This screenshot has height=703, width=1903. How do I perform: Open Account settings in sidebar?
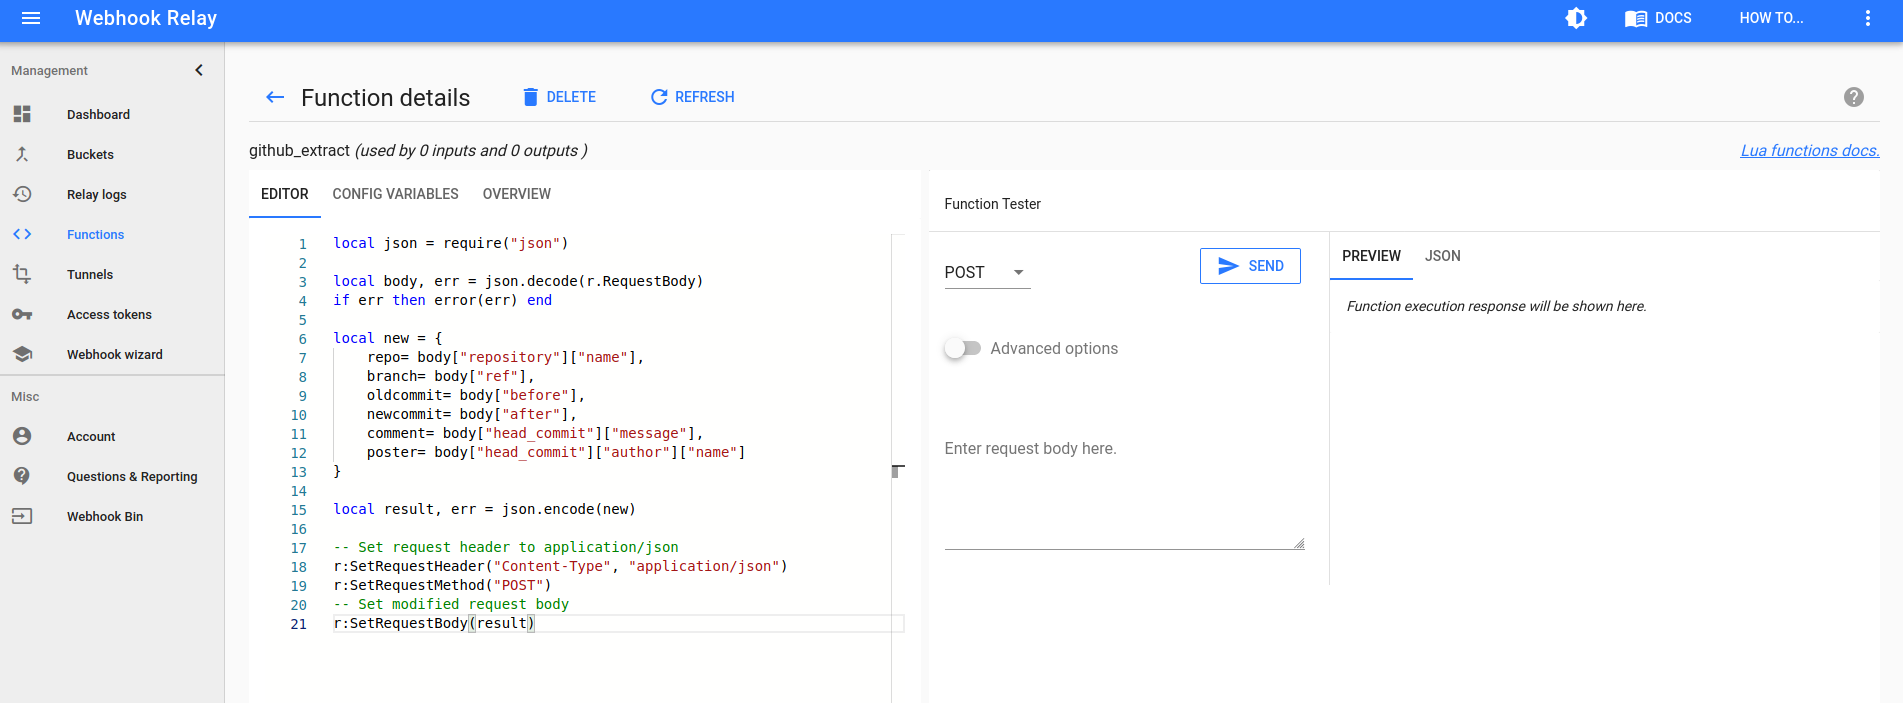(x=91, y=436)
